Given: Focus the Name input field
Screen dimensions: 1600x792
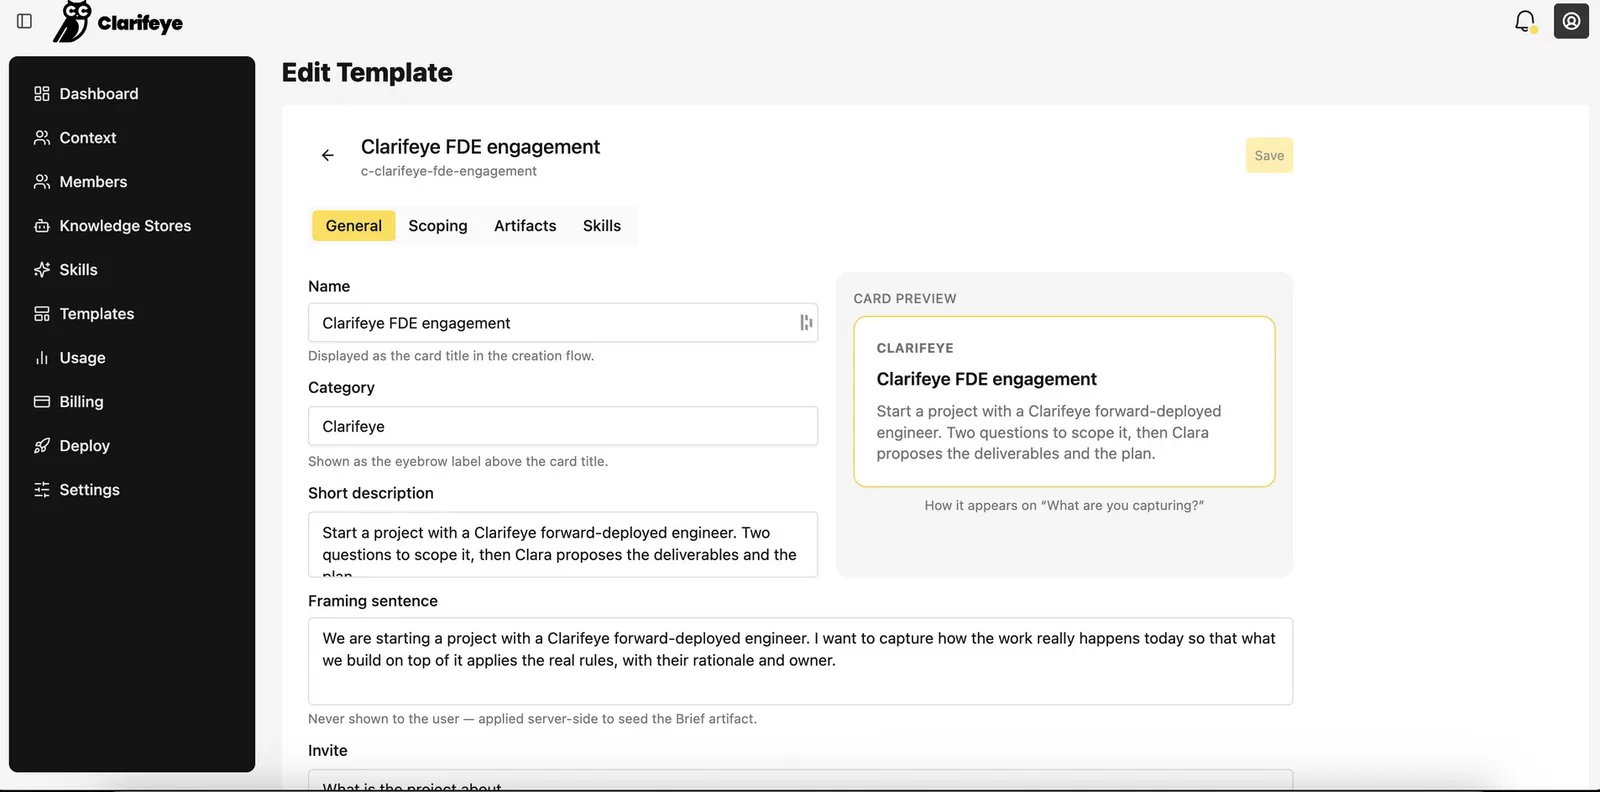Looking at the screenshot, I should (563, 323).
